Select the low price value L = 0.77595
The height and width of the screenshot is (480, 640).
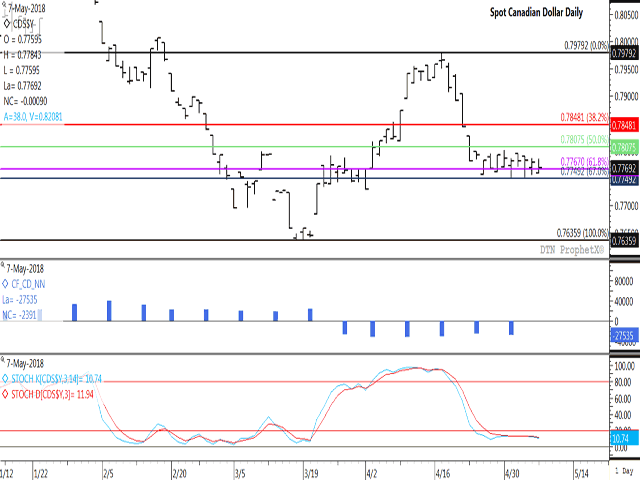tap(22, 70)
